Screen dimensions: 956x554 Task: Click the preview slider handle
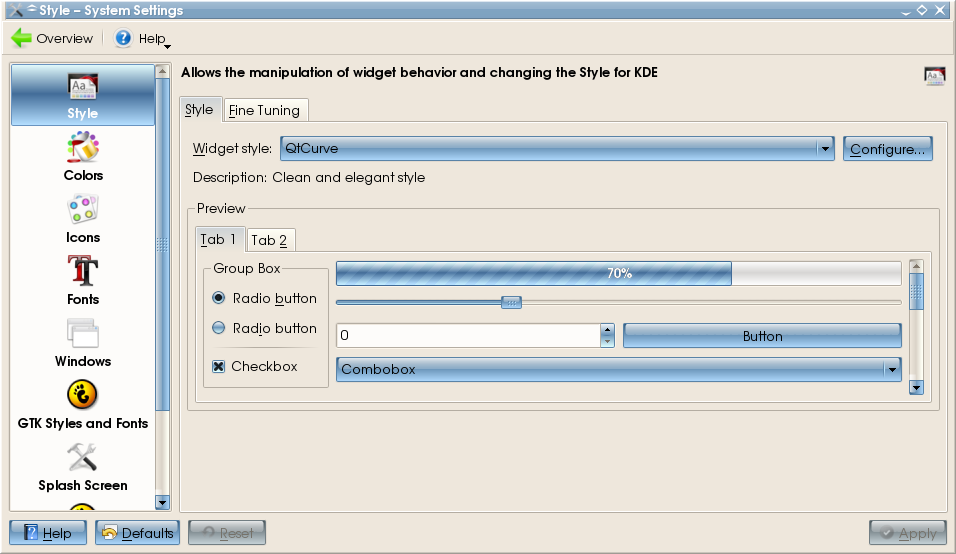pos(512,302)
